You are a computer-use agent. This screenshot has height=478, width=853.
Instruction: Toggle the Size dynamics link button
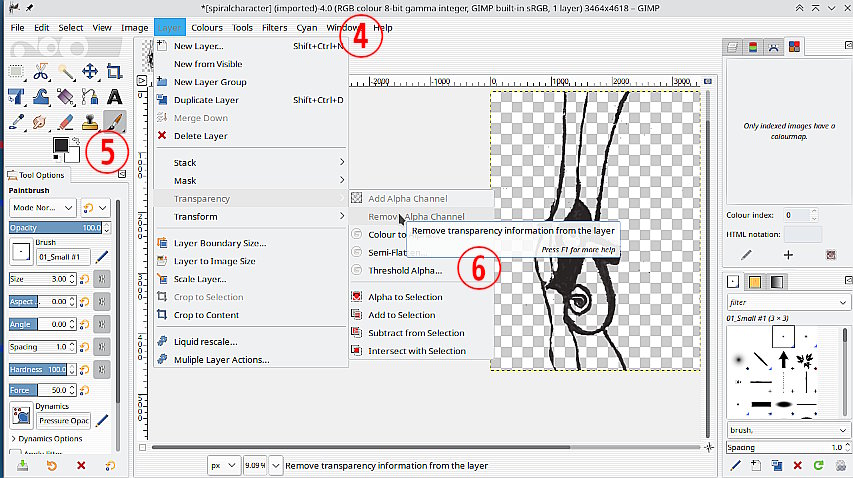click(102, 279)
